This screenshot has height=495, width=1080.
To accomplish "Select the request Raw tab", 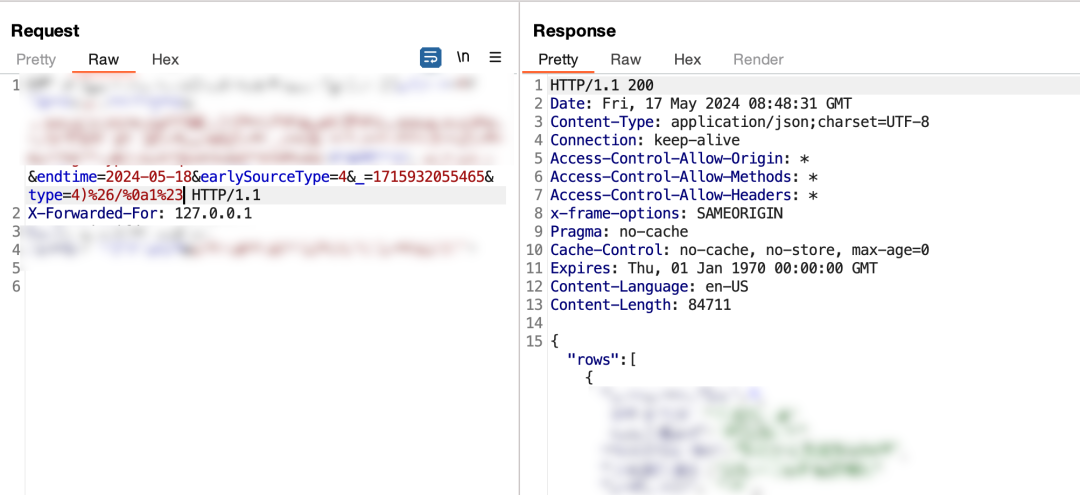I will [104, 60].
